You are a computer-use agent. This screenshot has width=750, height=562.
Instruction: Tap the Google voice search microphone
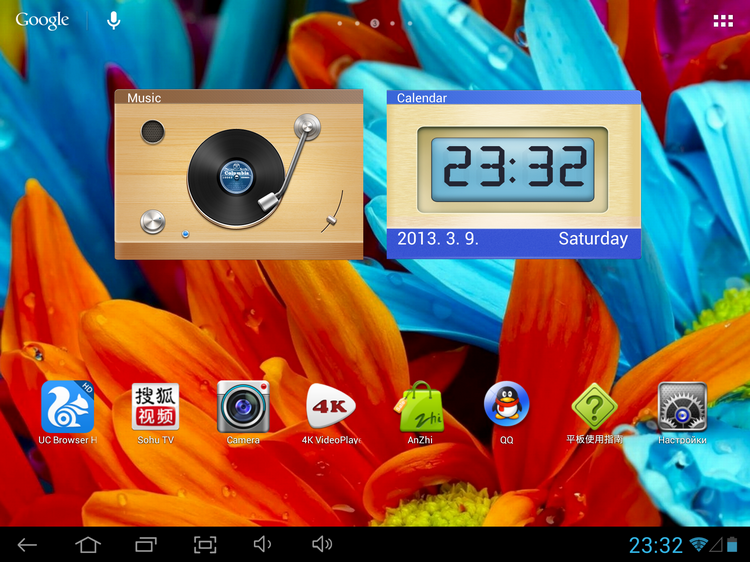pos(113,21)
